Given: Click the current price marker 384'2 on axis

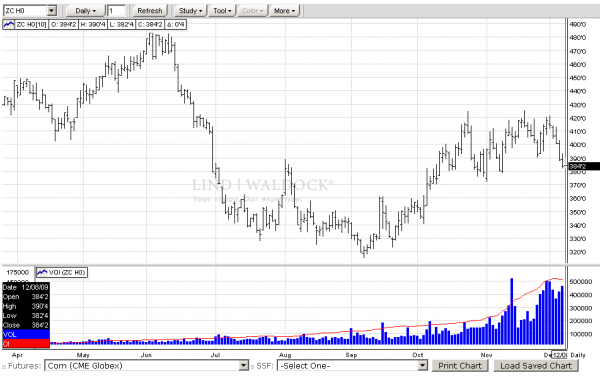Looking at the screenshot, I should (x=584, y=166).
